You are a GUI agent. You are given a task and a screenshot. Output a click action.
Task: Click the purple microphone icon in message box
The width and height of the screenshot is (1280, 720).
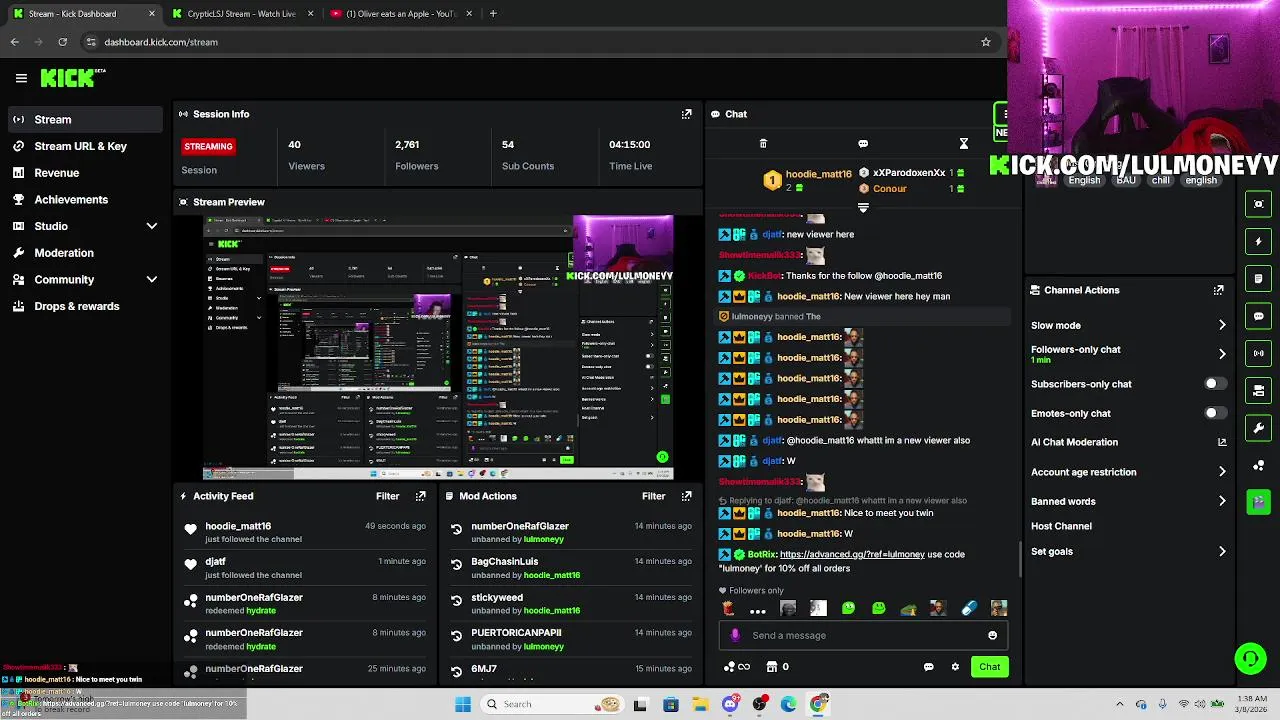point(735,635)
